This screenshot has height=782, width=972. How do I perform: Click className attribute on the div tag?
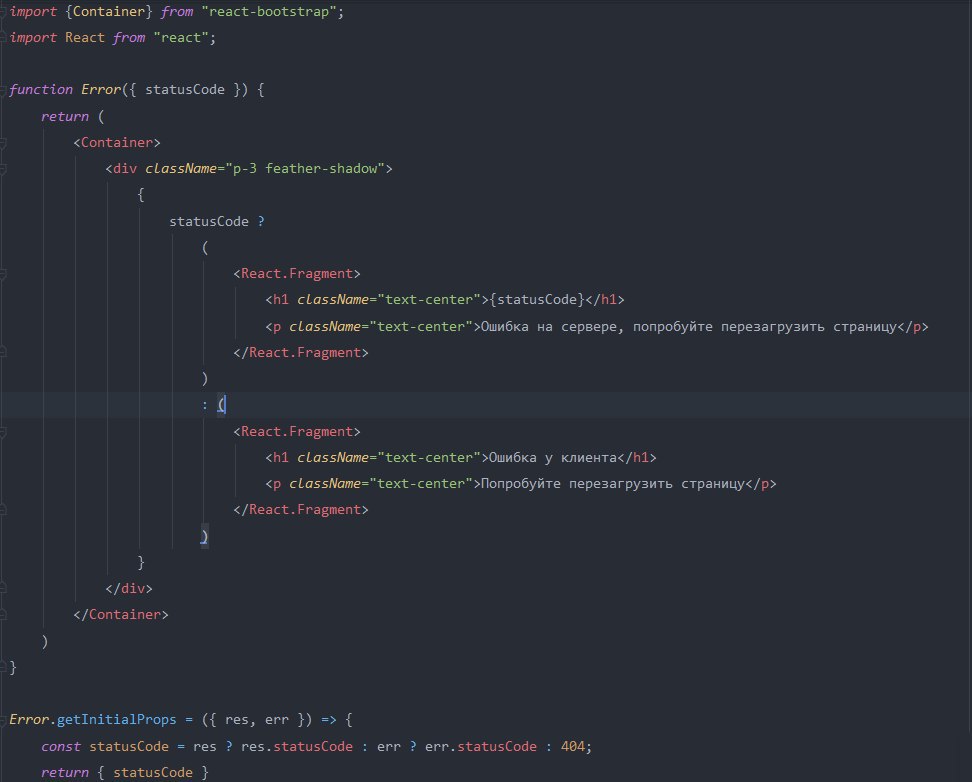point(181,169)
